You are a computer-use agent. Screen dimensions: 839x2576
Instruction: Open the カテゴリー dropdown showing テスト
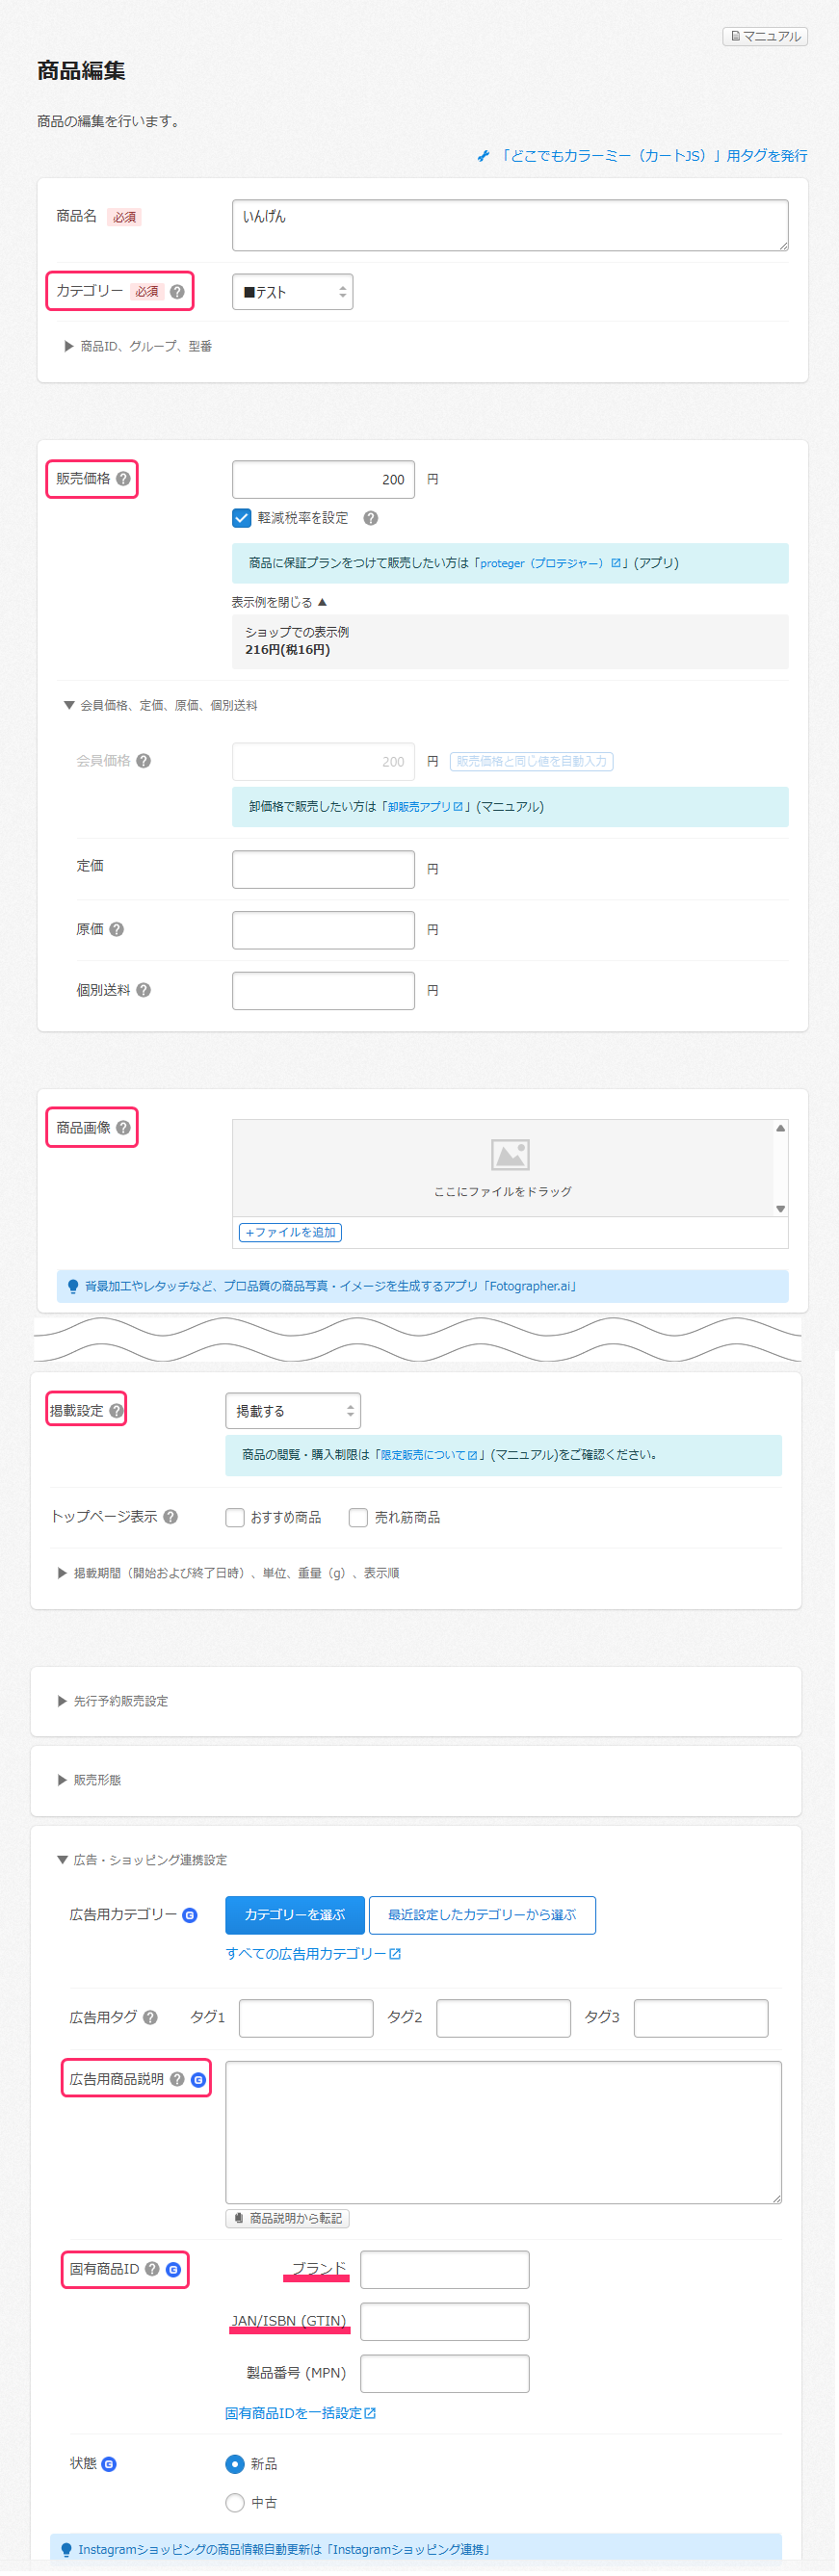click(x=292, y=292)
